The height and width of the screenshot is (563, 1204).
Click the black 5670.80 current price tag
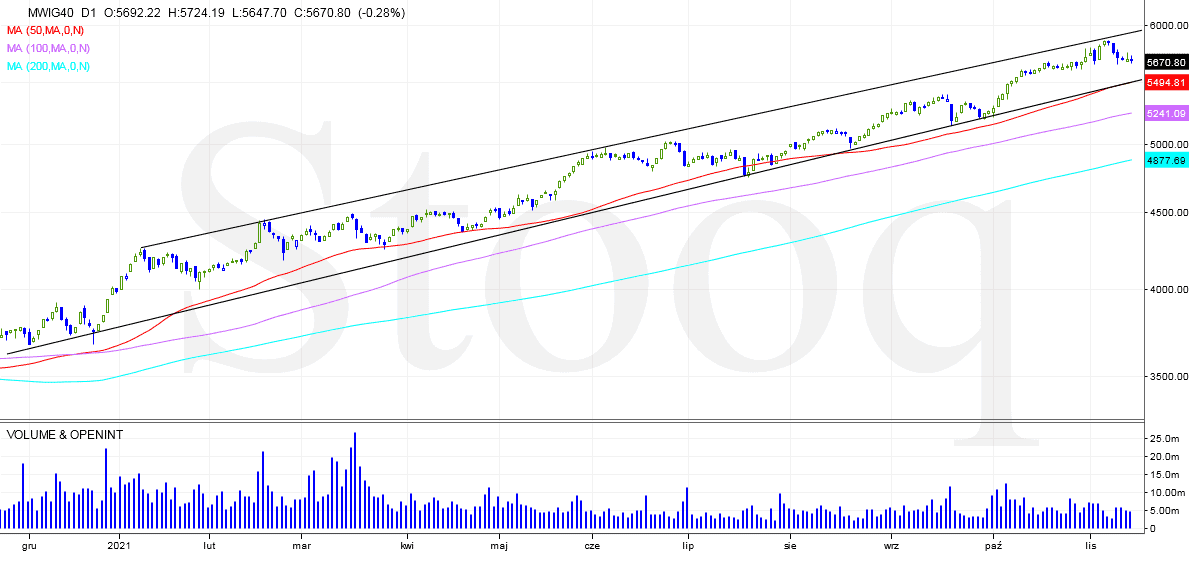[x=1166, y=62]
